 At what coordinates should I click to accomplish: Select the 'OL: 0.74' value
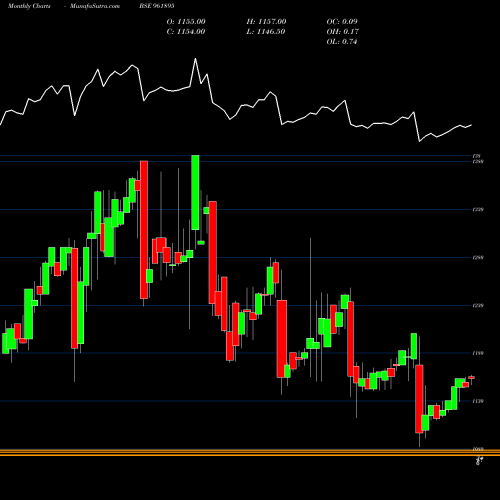coord(342,42)
